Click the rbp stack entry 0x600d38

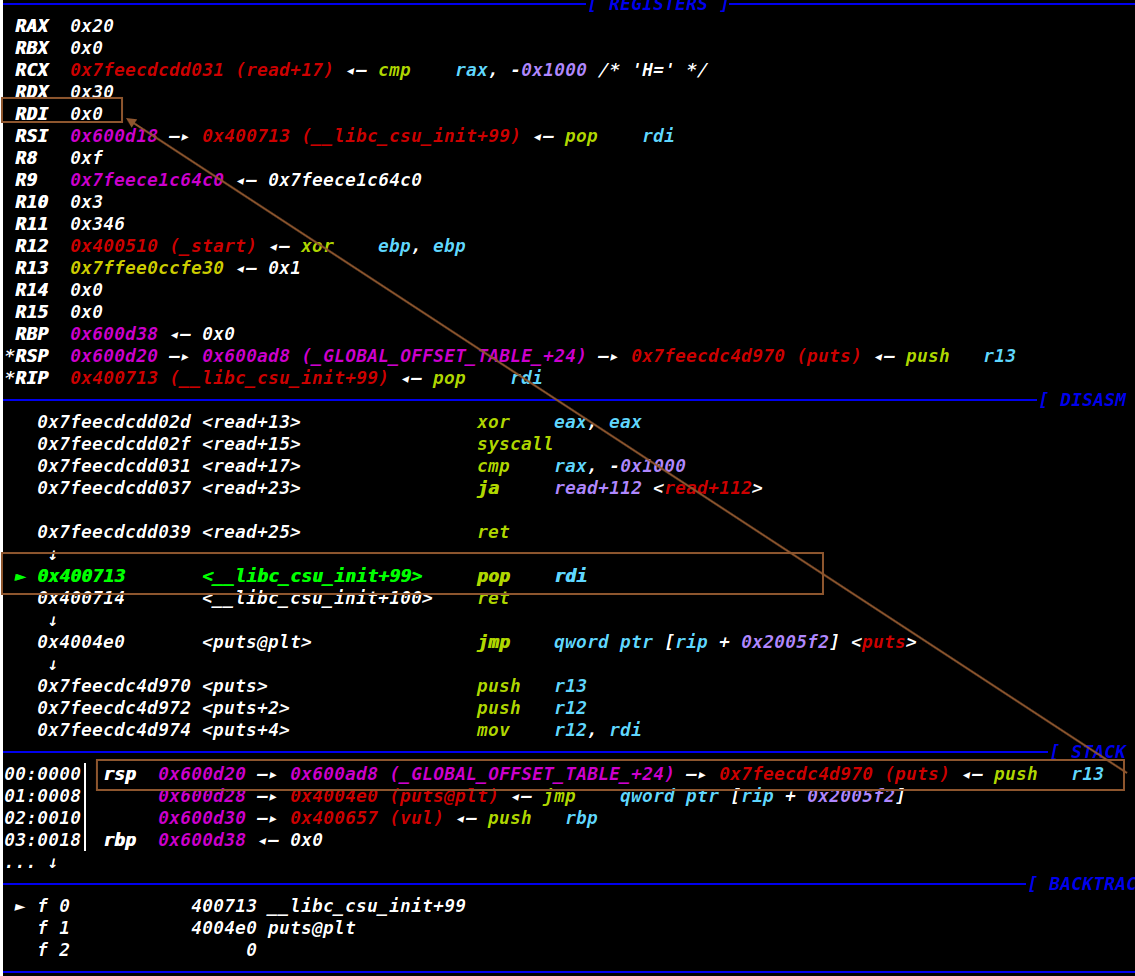coord(202,840)
